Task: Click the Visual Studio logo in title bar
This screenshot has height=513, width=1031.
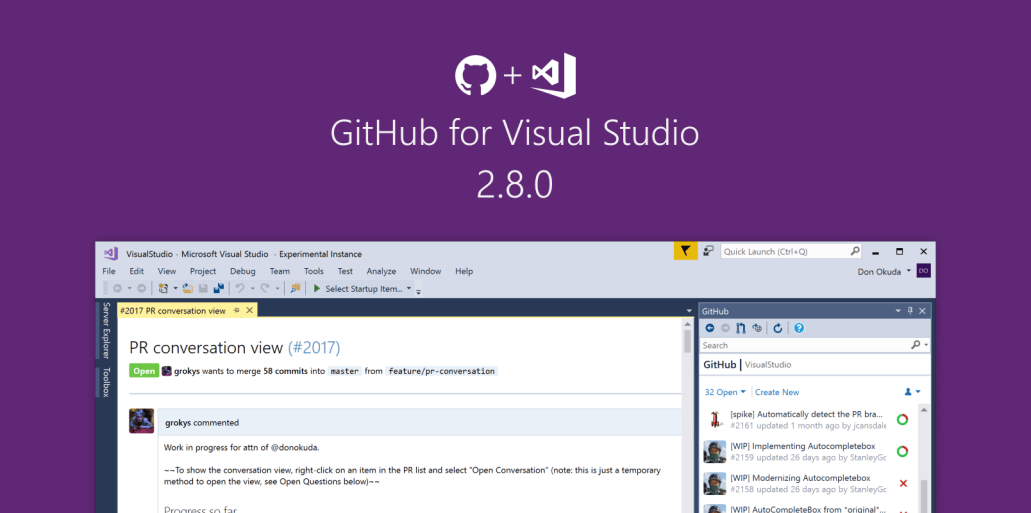Action: pos(110,253)
